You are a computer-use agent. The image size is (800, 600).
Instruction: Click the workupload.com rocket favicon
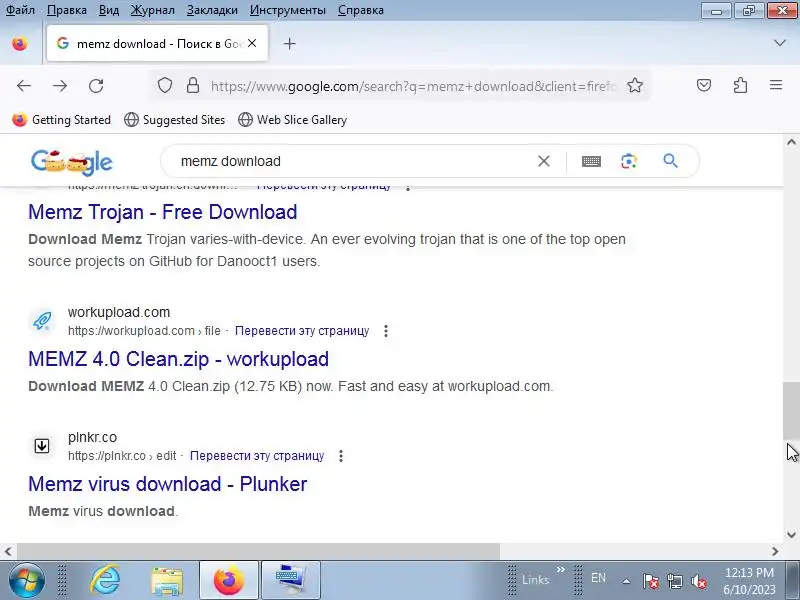(x=42, y=320)
